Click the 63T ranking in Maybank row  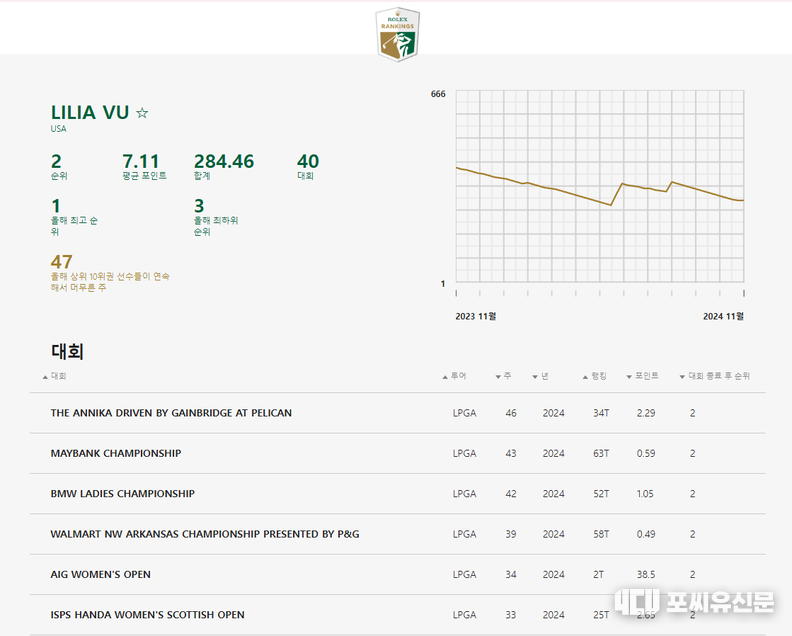601,454
